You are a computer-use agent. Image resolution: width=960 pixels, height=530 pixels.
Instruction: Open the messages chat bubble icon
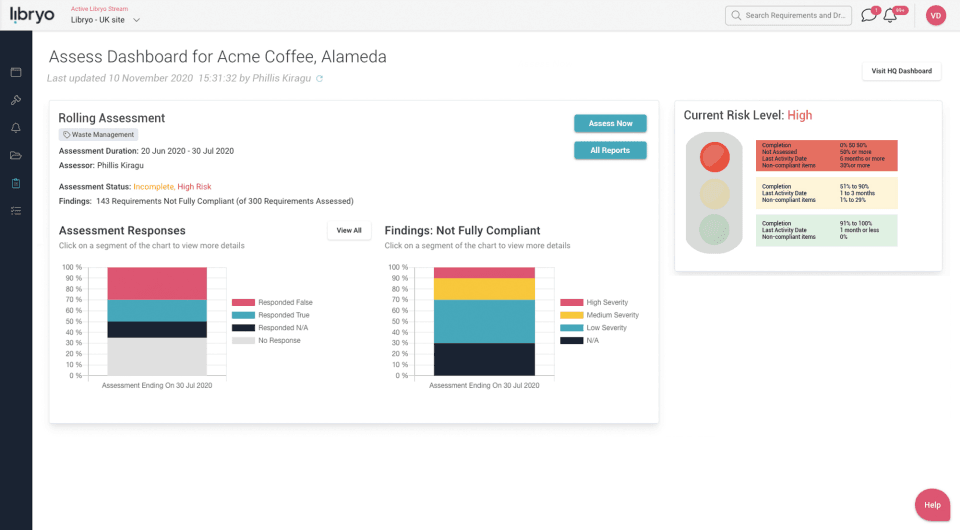click(x=868, y=15)
